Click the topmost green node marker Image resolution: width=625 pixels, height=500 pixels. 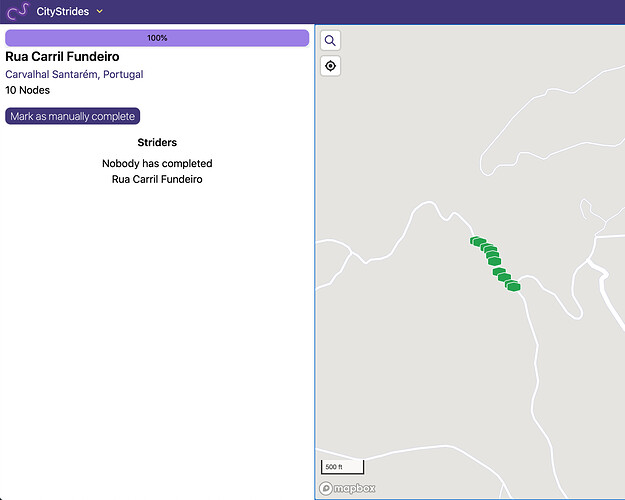(477, 241)
